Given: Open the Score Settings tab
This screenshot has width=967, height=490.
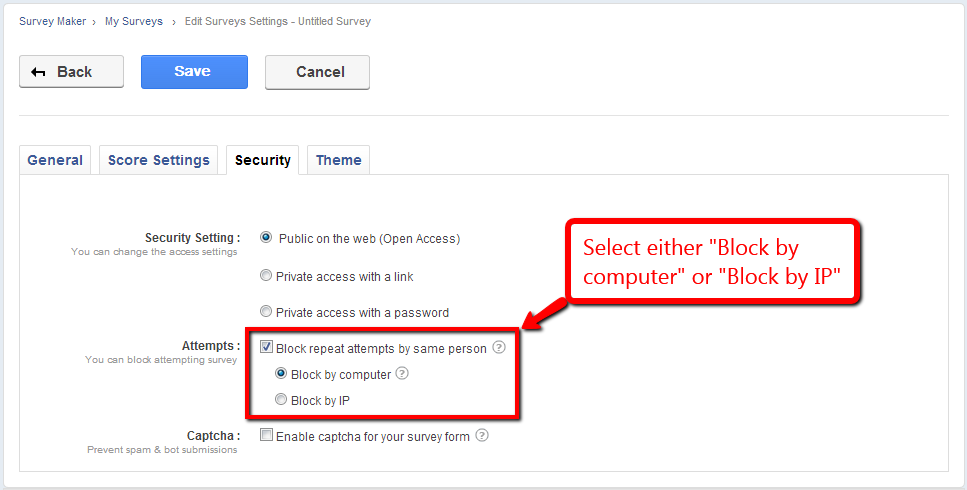Looking at the screenshot, I should (x=159, y=160).
